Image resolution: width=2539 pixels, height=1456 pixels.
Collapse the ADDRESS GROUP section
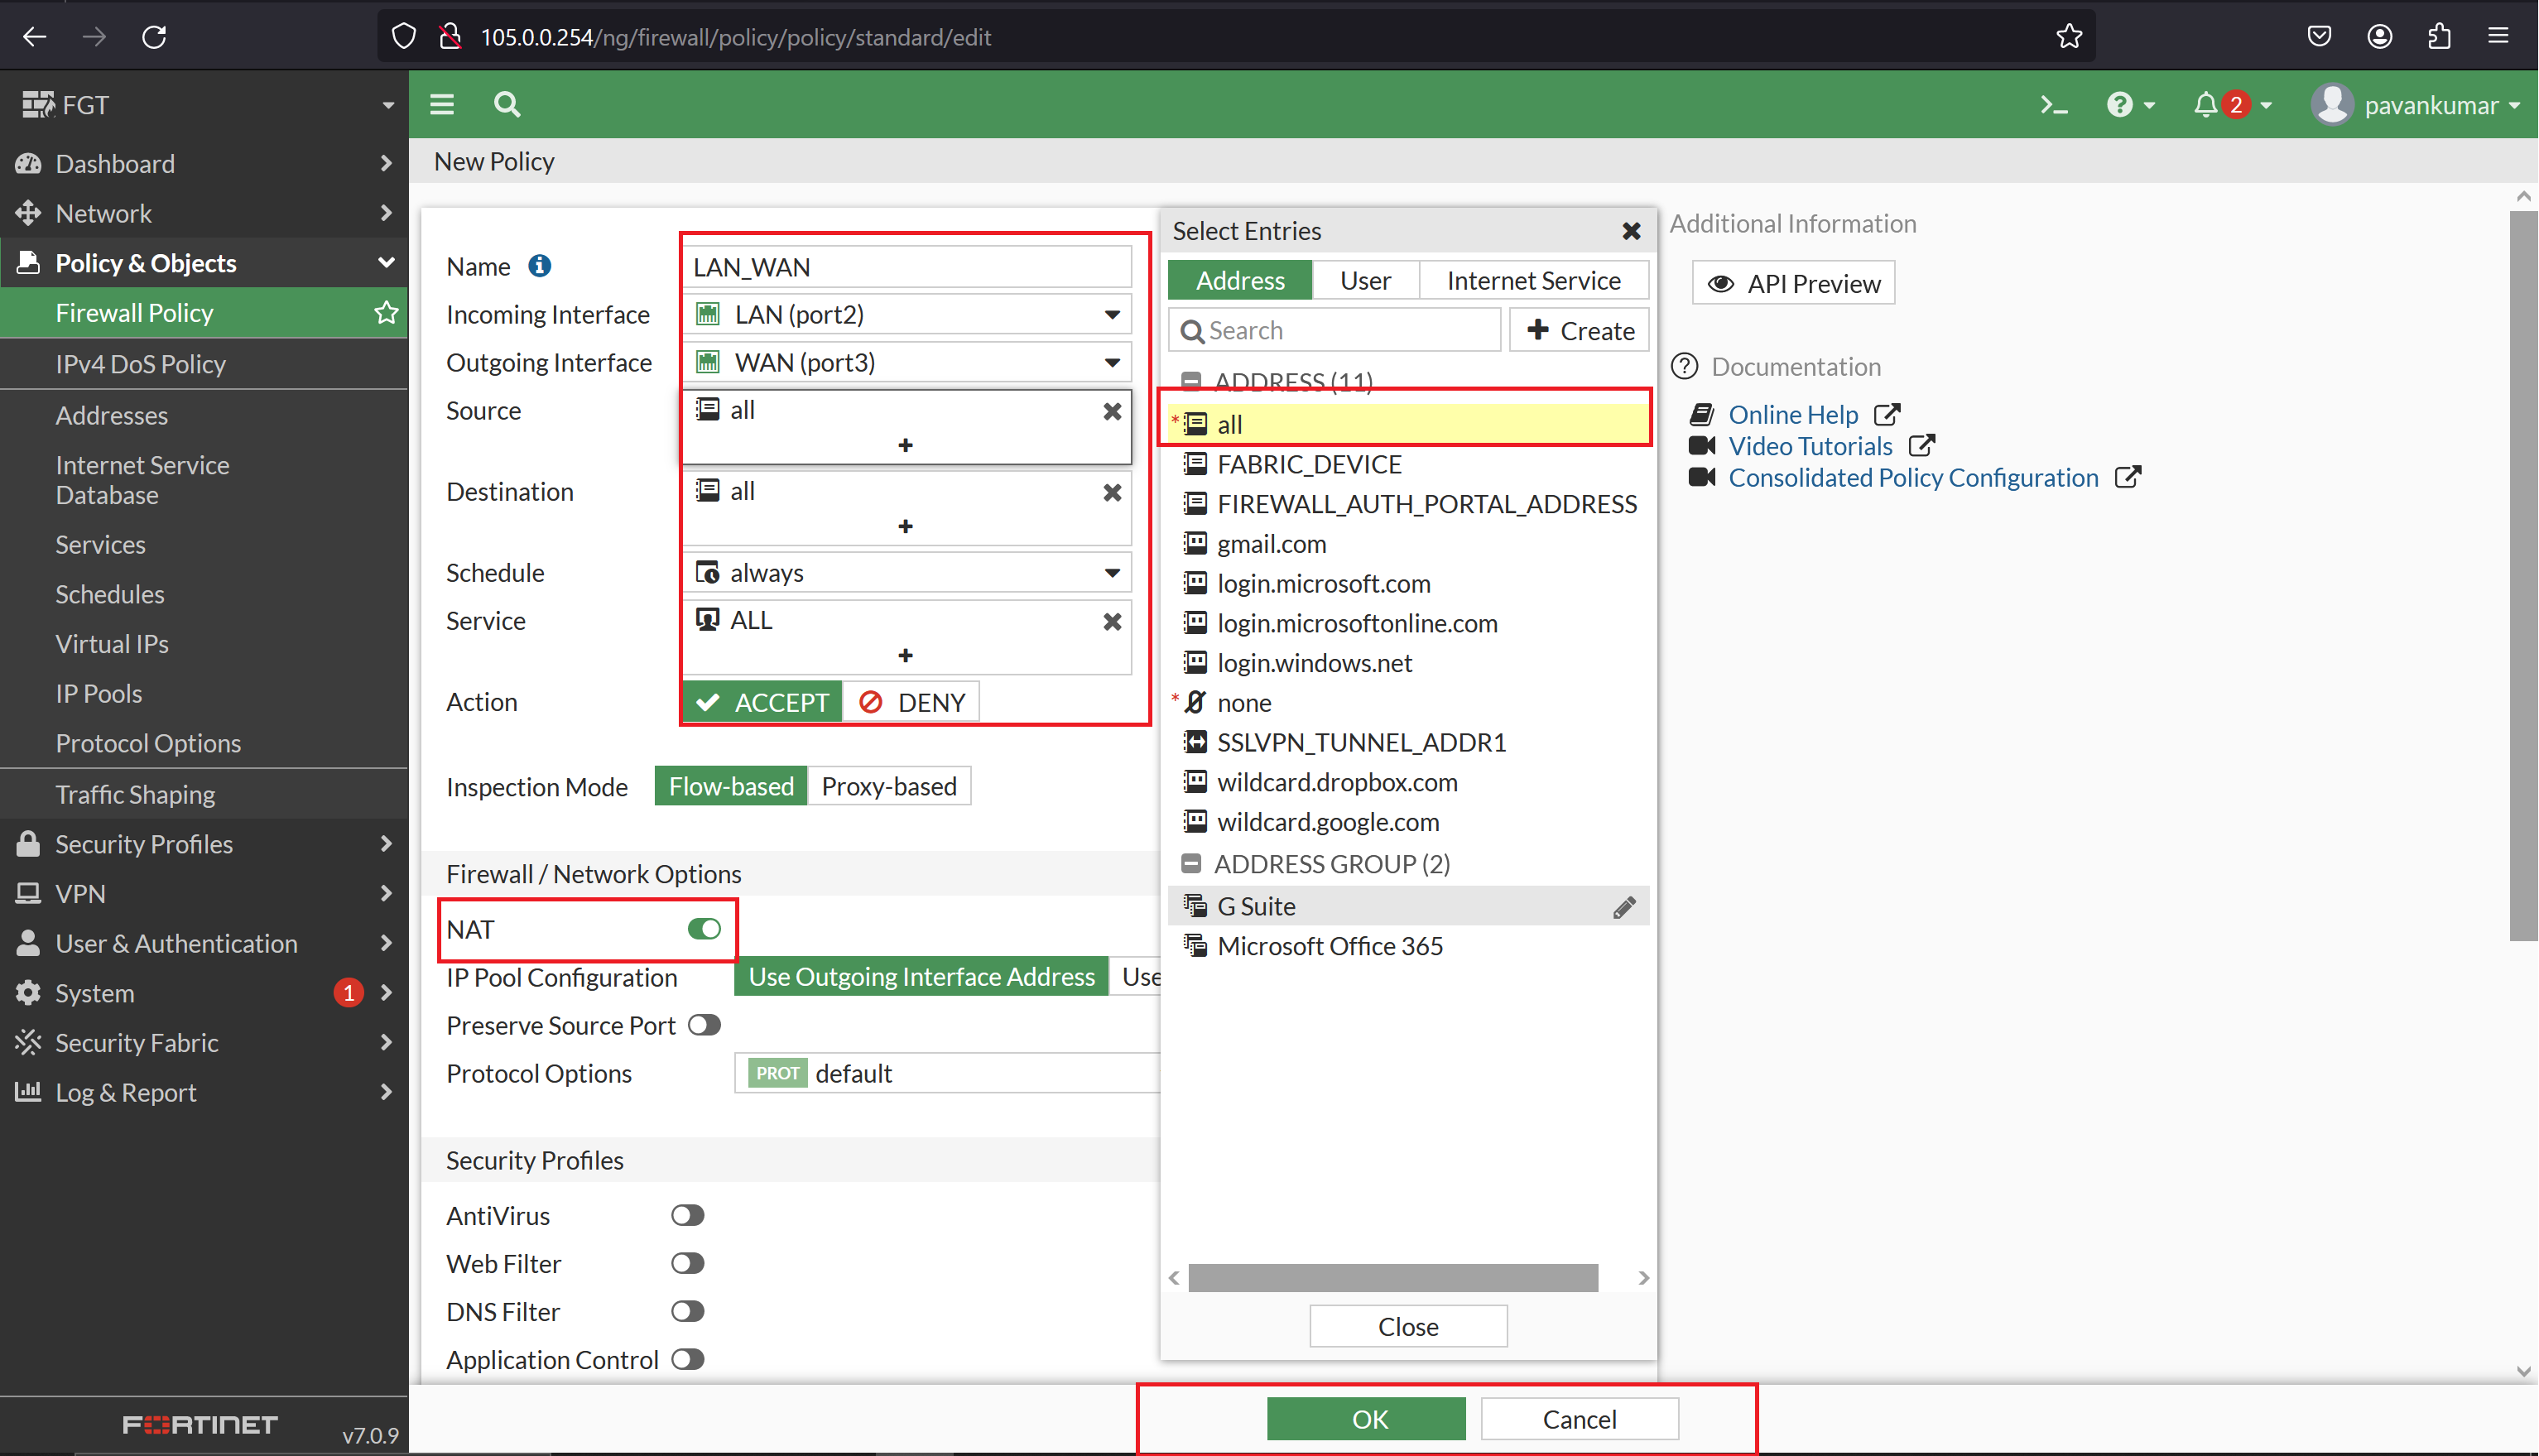coord(1191,862)
